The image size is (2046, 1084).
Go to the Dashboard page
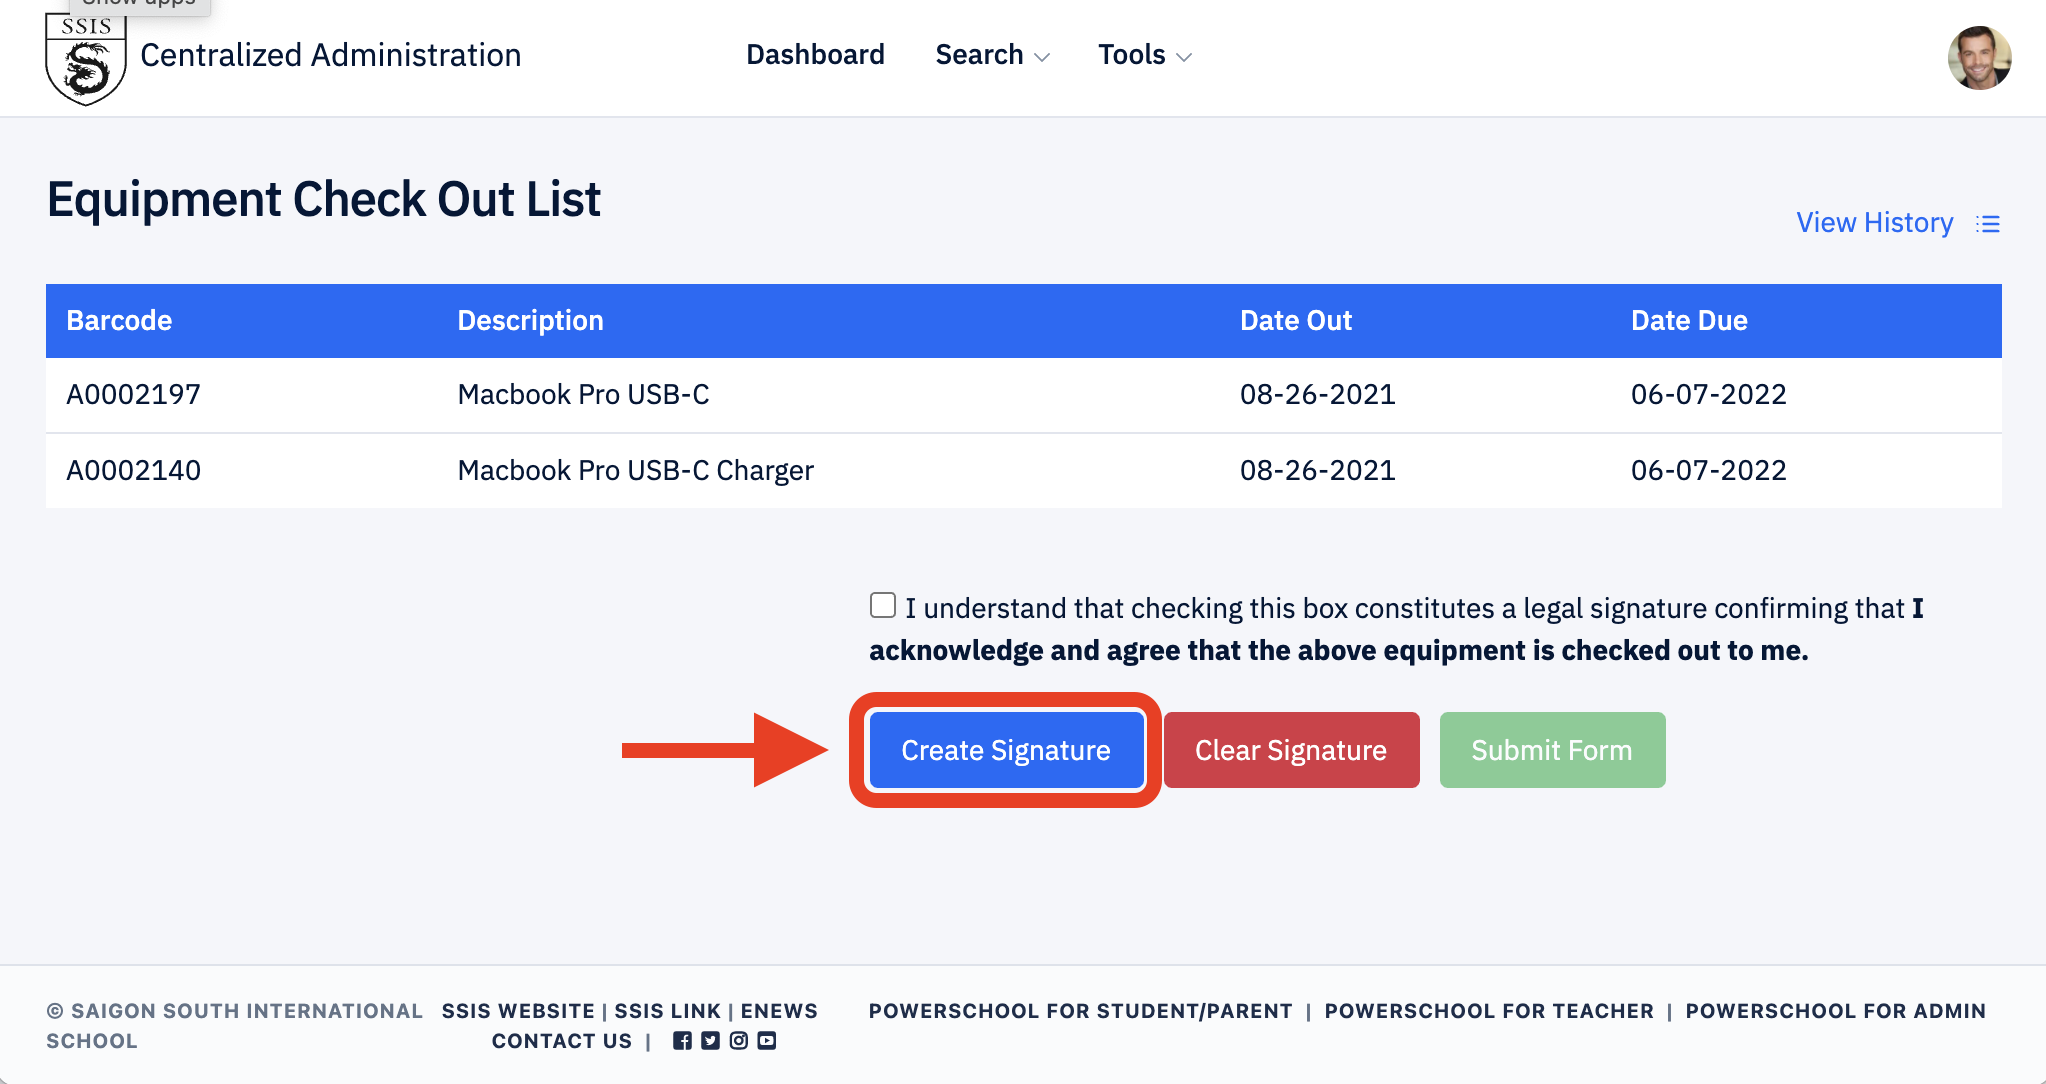[x=815, y=55]
